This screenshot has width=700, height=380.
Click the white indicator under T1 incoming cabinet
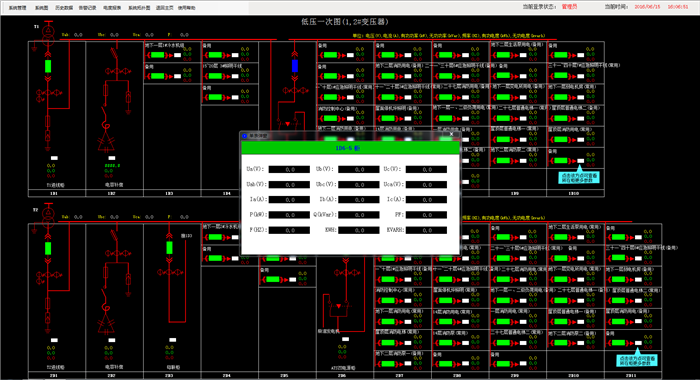54,158
